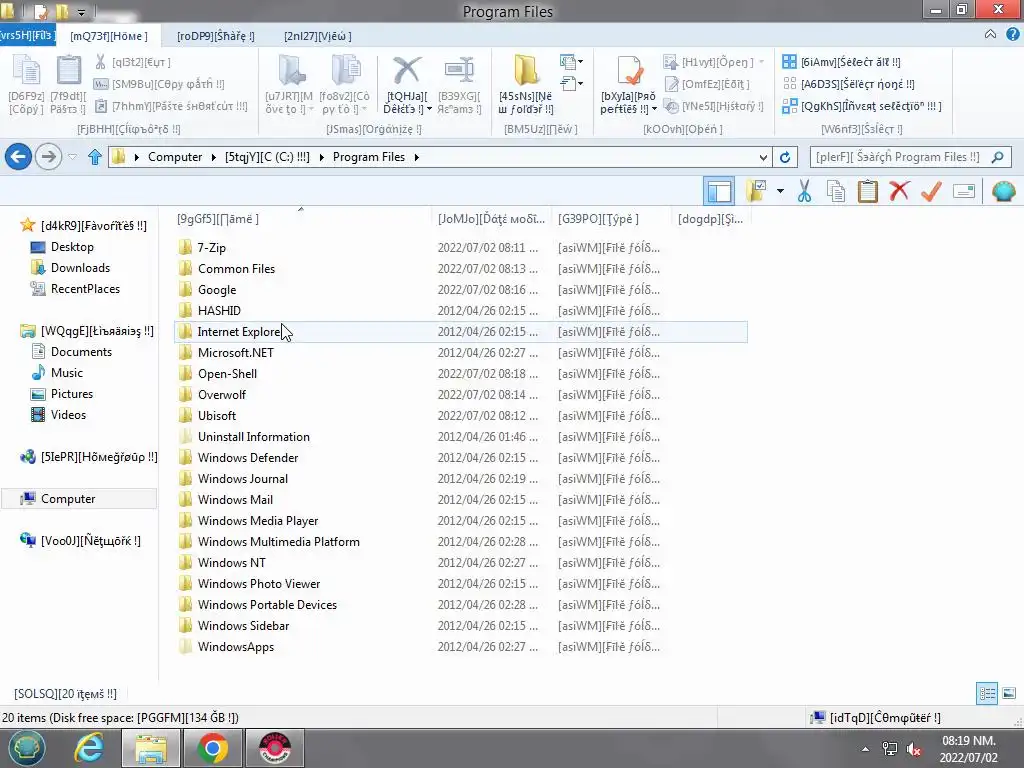1024x768 pixels.
Task: Collapse the ribbon with the chevron icon
Action: point(991,35)
